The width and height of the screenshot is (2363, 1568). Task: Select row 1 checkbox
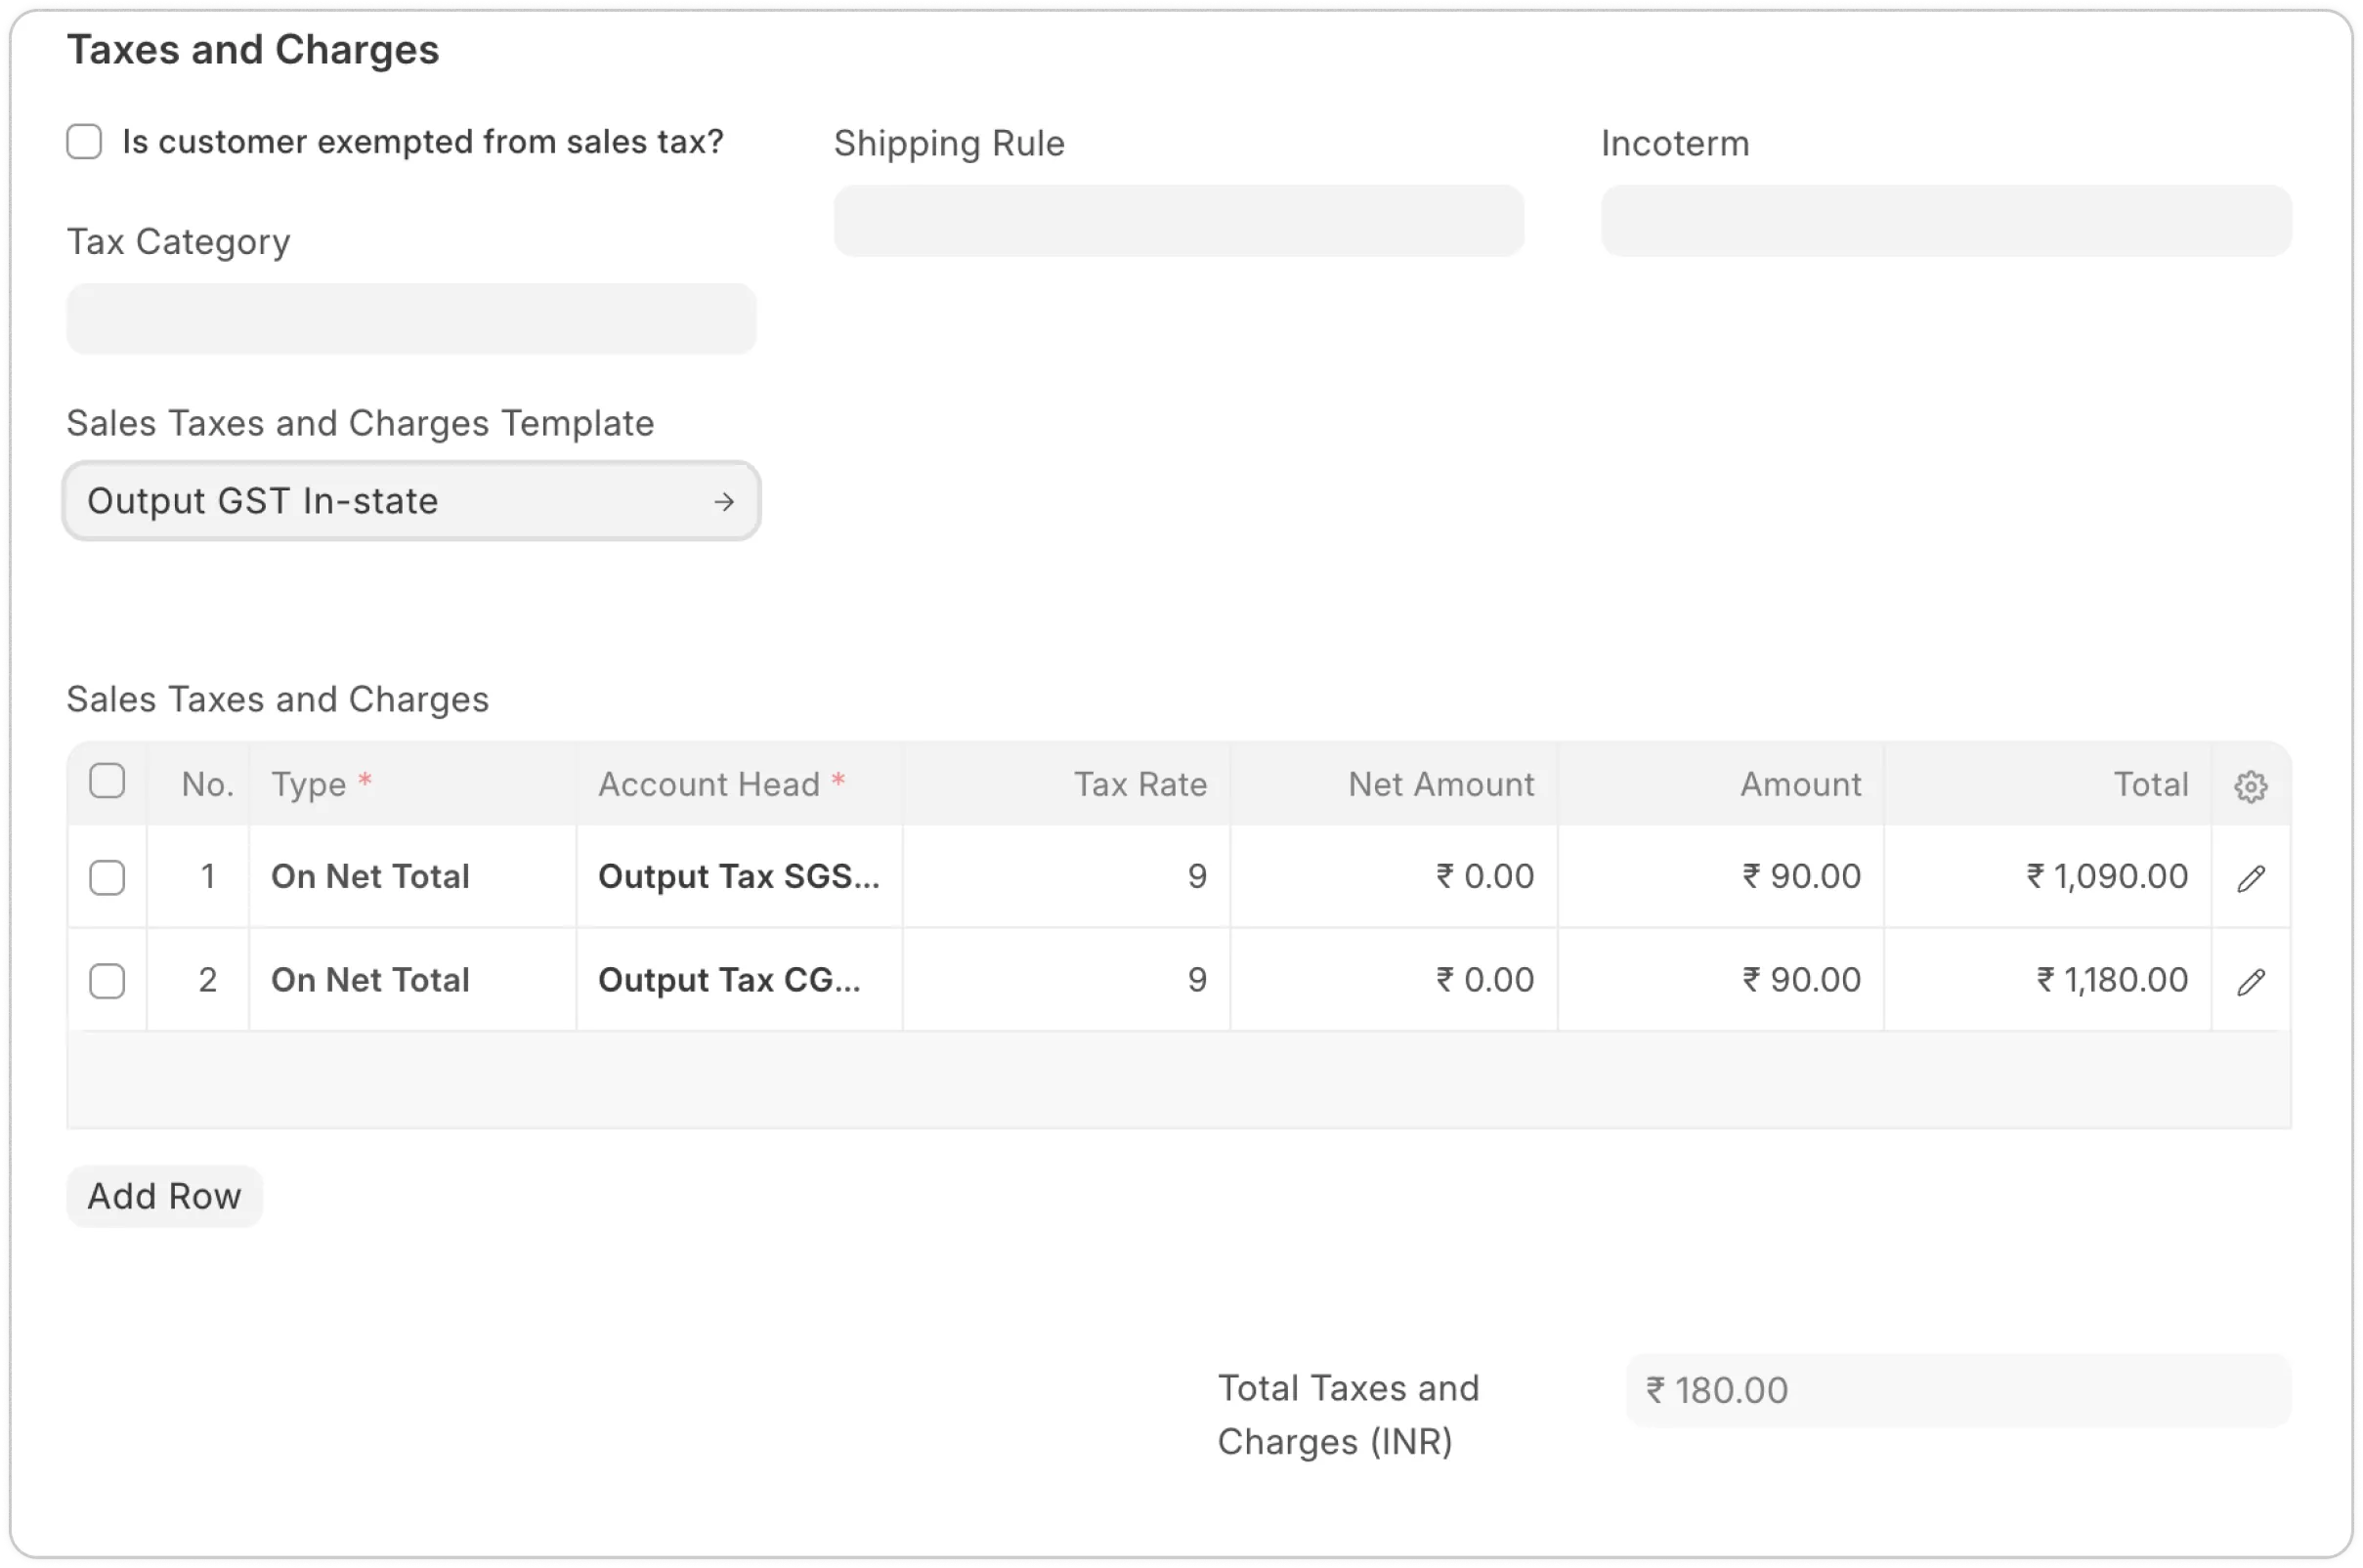coord(107,878)
